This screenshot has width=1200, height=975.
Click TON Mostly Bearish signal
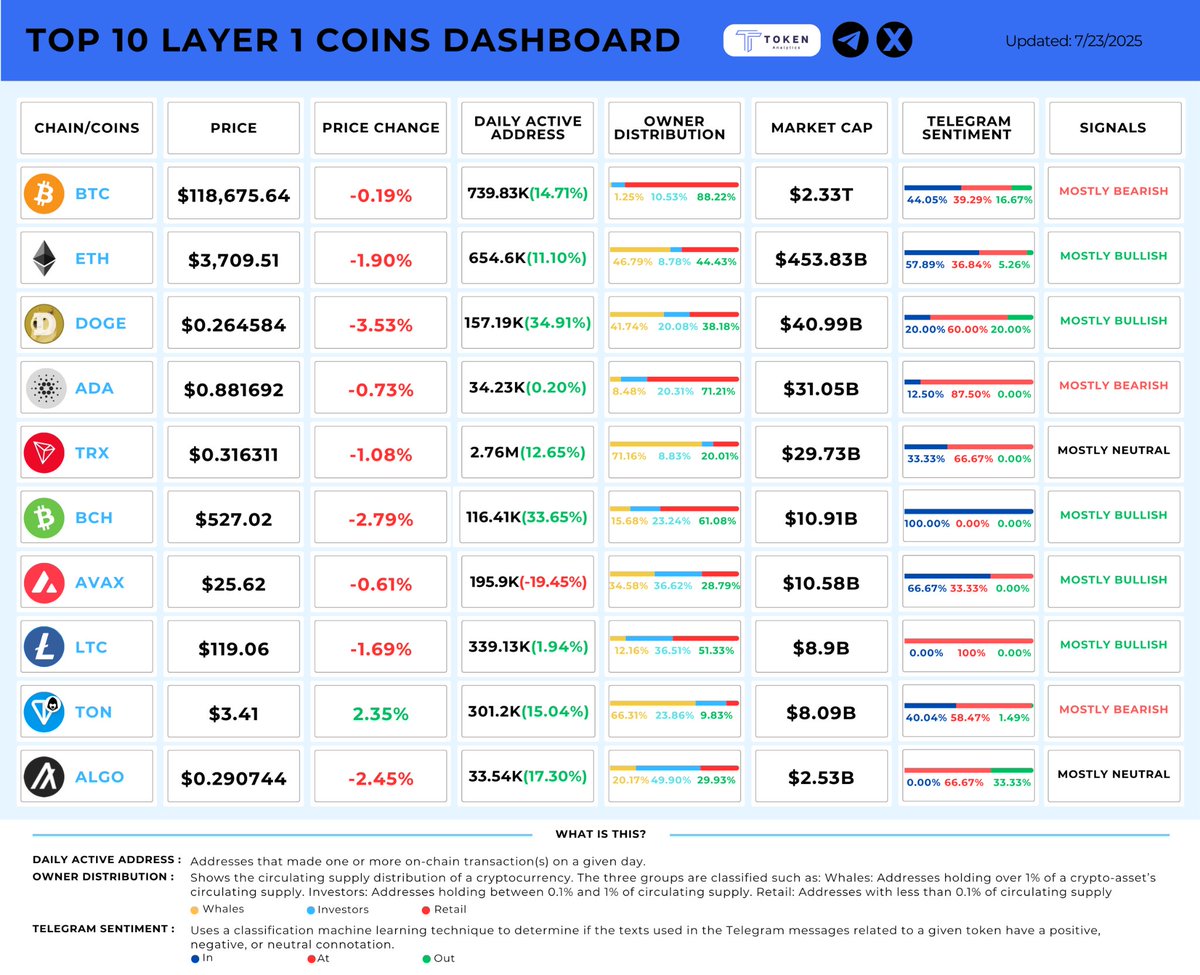coord(1113,709)
